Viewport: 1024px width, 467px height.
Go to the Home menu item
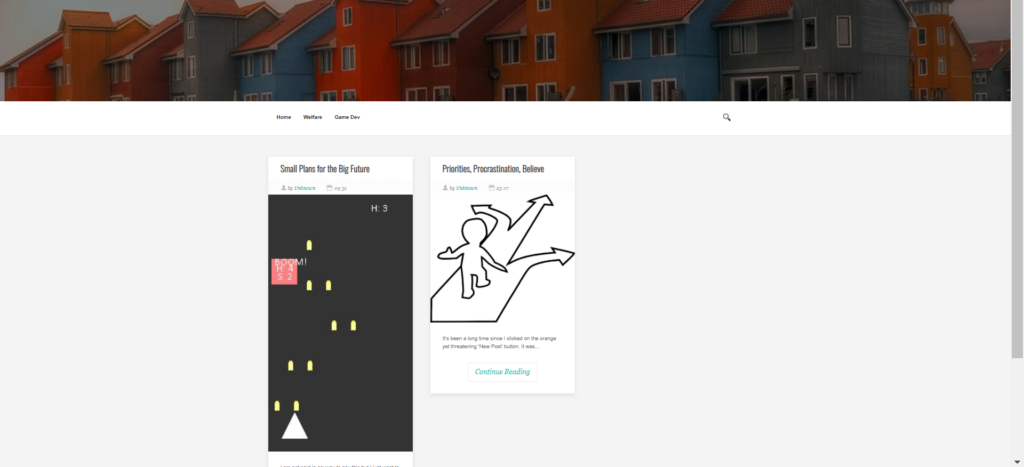tap(283, 118)
